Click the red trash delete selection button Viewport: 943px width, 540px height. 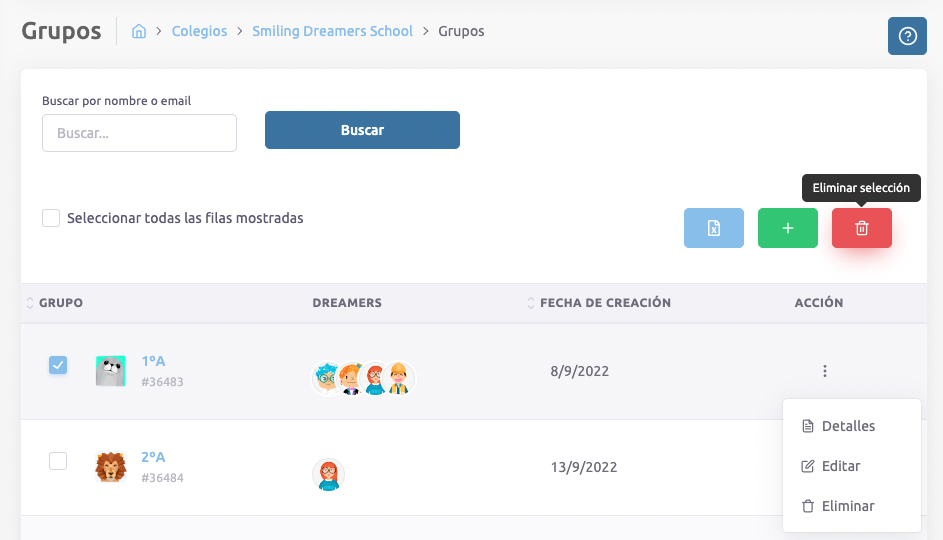coord(861,228)
